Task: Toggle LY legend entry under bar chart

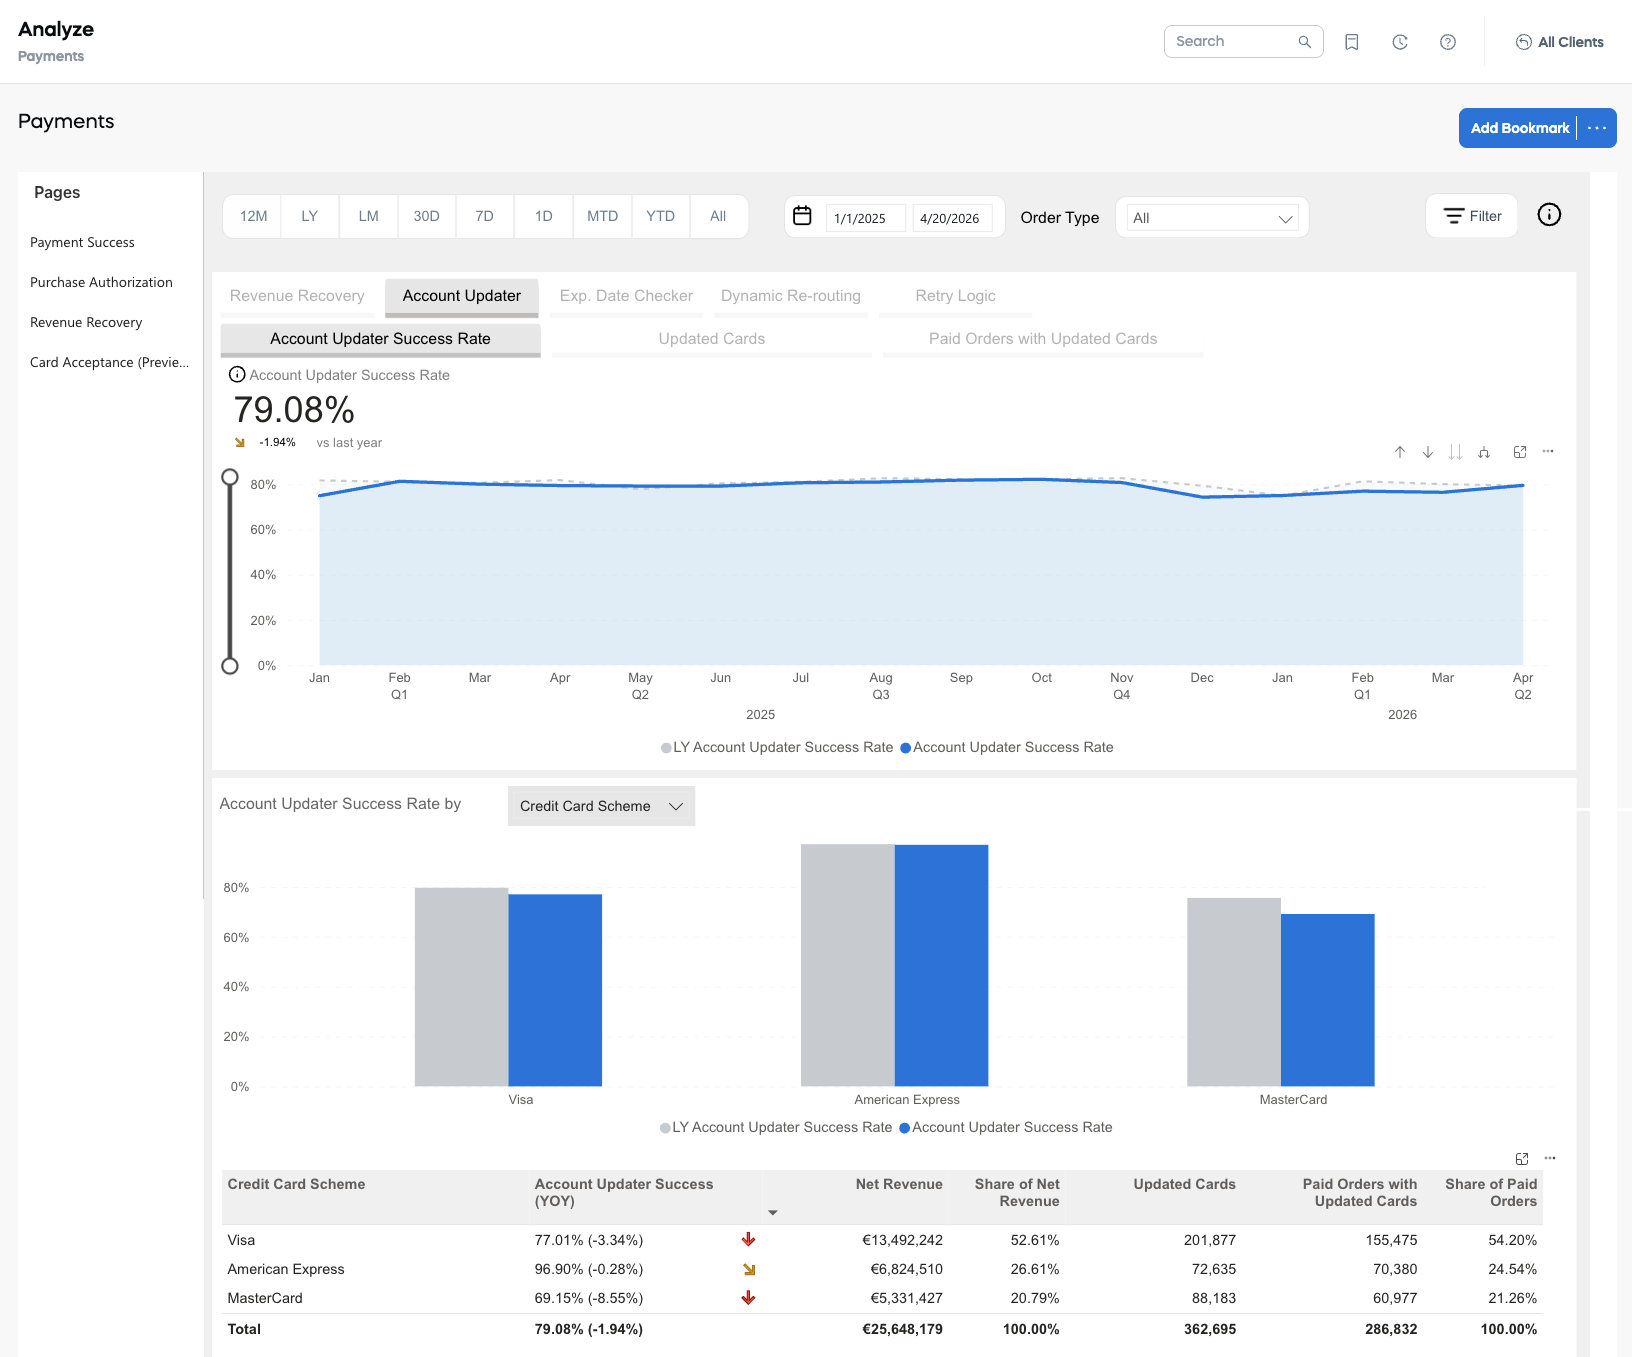Action: pos(776,1127)
